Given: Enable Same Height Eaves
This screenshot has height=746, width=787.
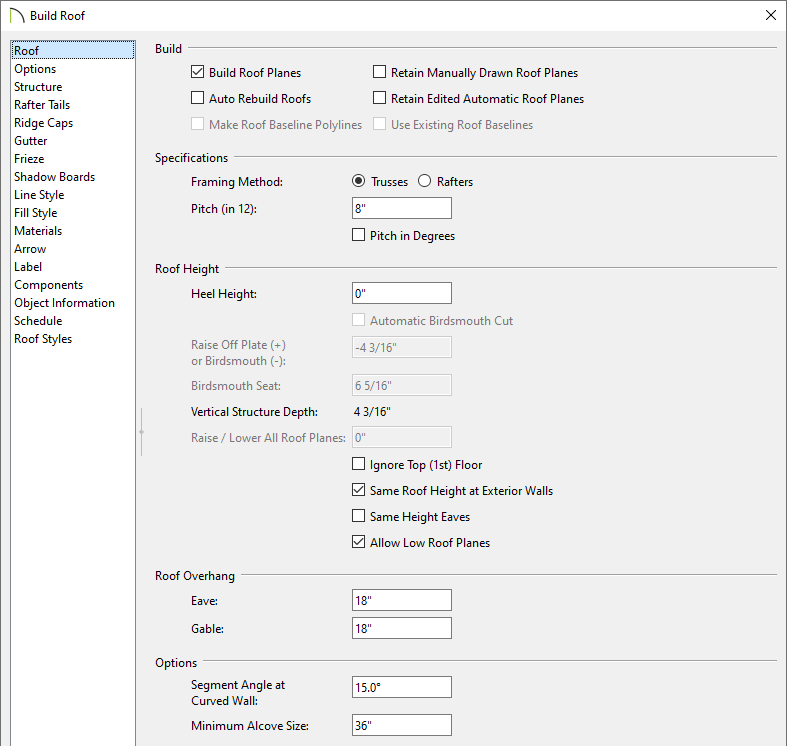Looking at the screenshot, I should click(358, 516).
